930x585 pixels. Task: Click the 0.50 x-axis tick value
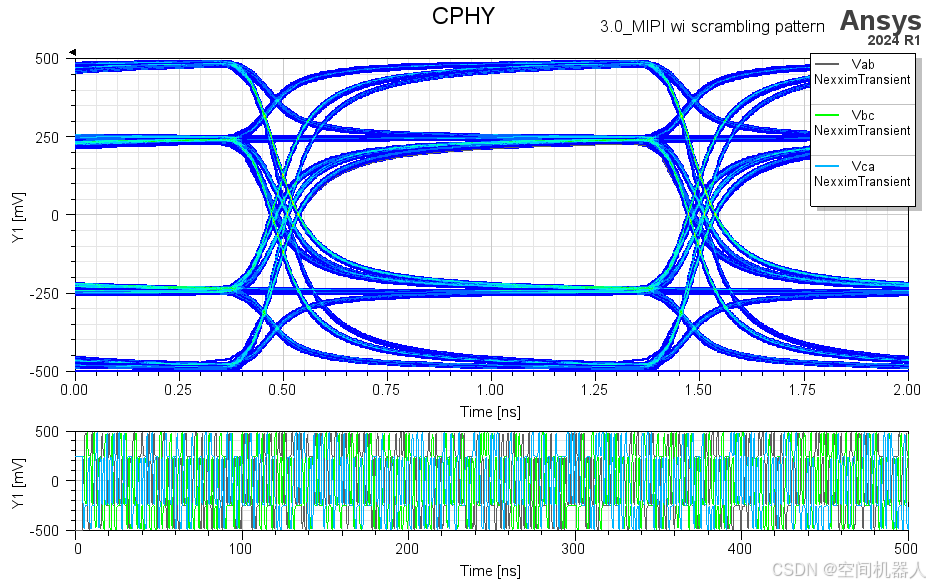pos(282,390)
